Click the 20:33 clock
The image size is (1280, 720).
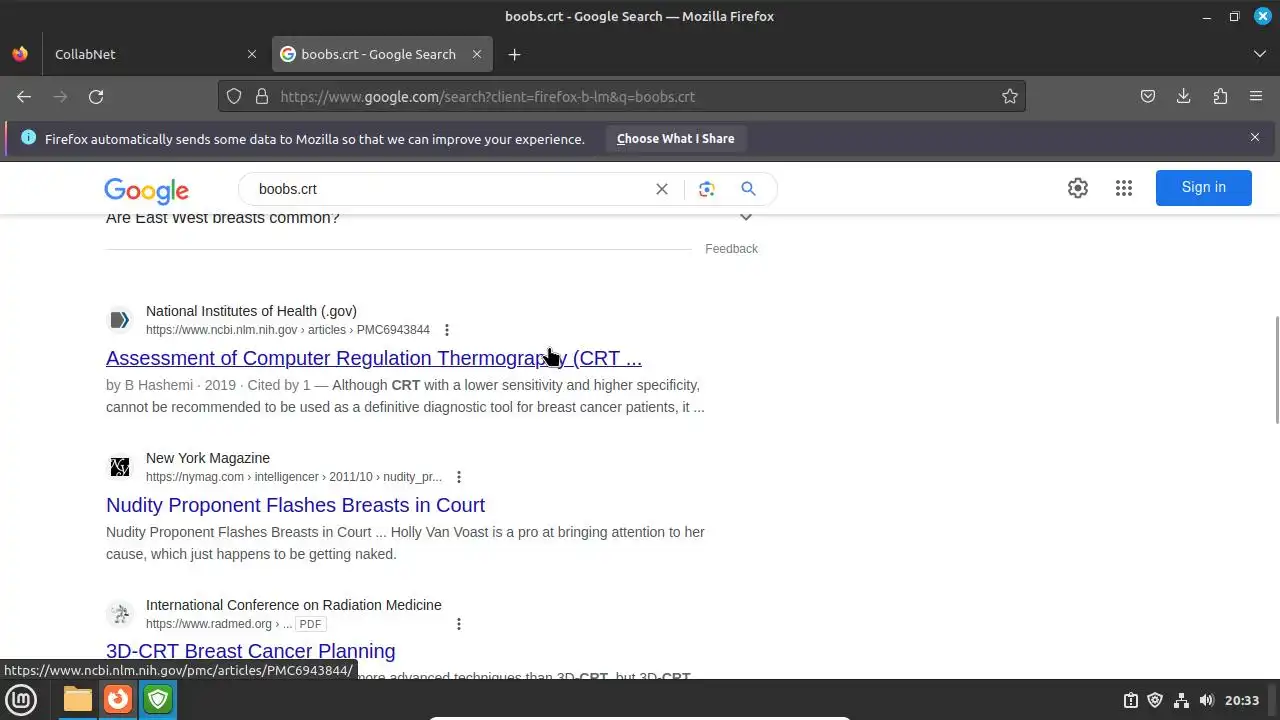[x=1242, y=700]
